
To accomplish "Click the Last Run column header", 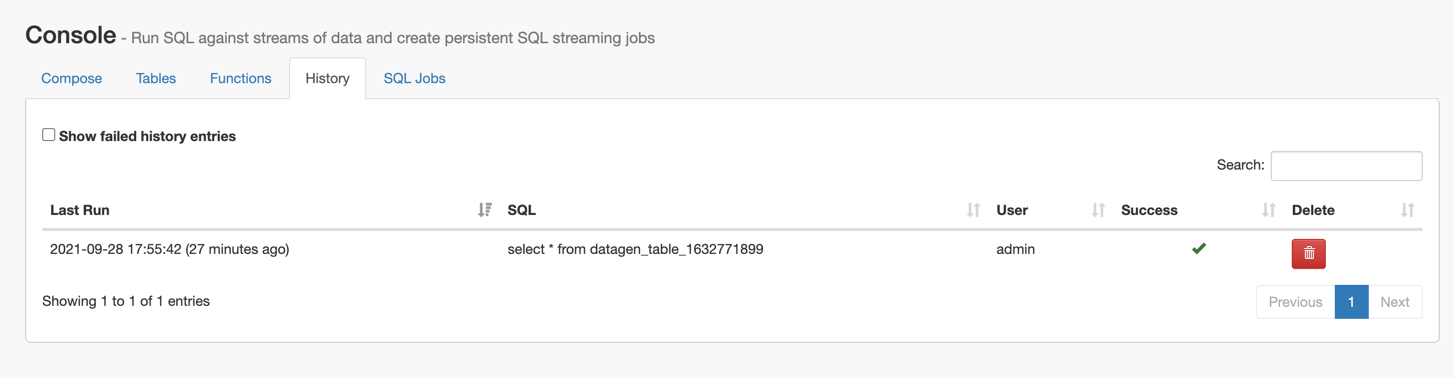I will (80, 210).
